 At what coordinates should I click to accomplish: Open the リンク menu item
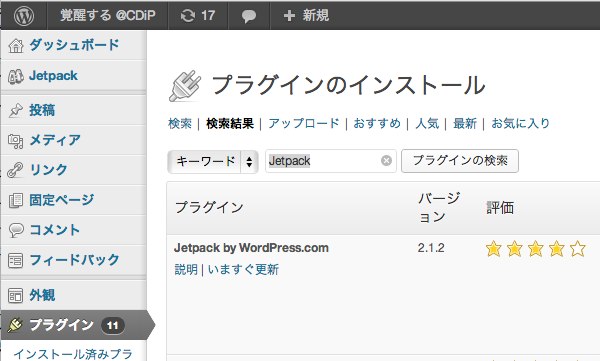[x=49, y=170]
